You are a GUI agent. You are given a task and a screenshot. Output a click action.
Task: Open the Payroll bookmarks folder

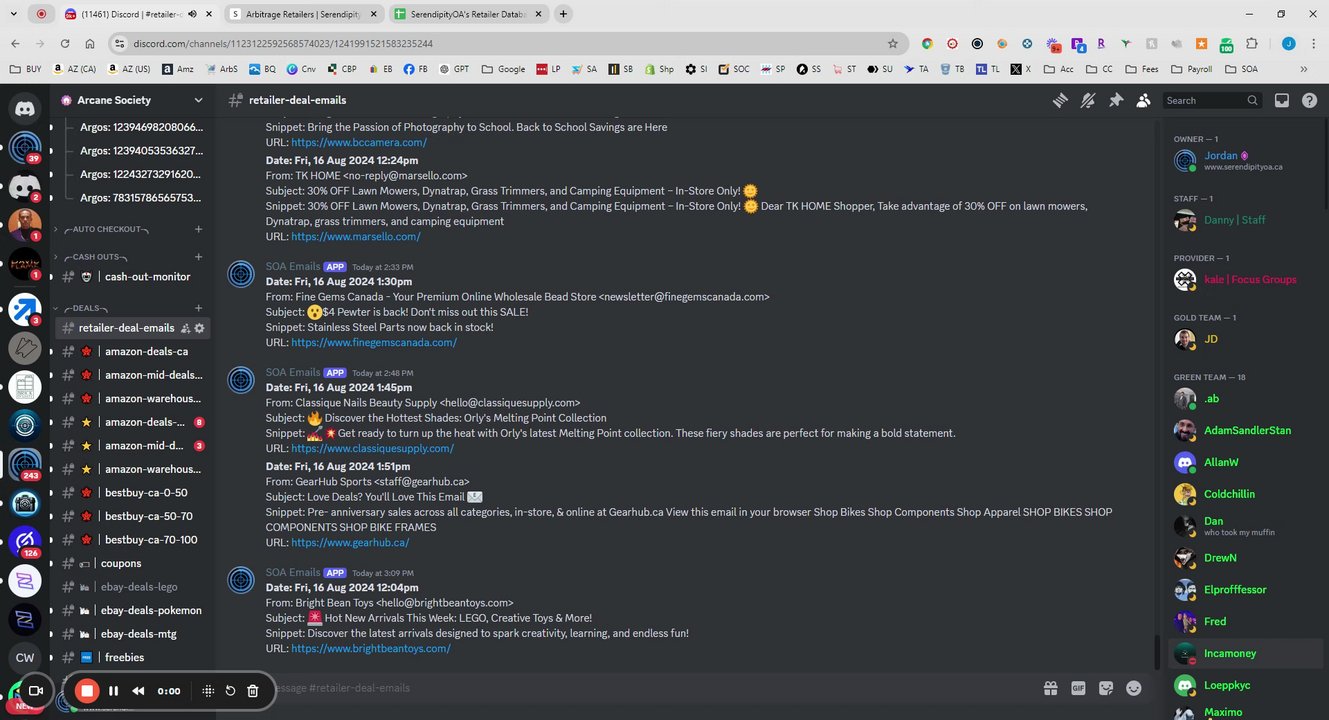1193,69
